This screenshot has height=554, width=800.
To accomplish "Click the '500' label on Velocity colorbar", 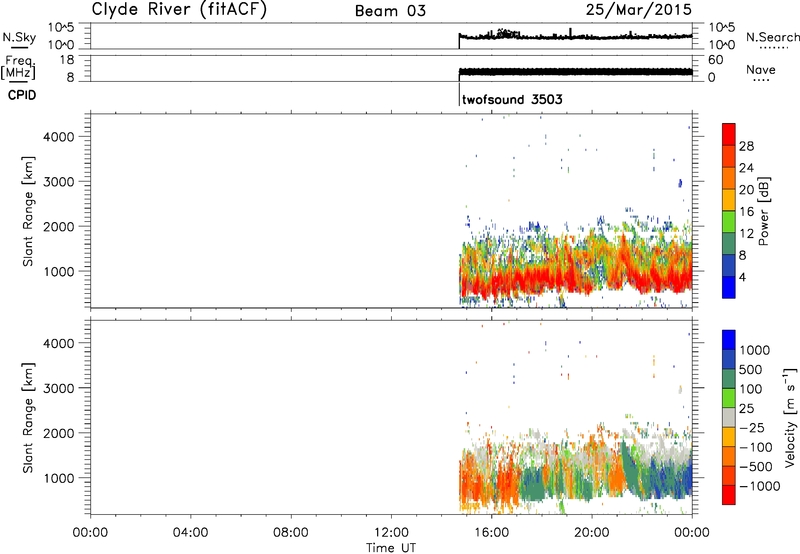I will (751, 370).
